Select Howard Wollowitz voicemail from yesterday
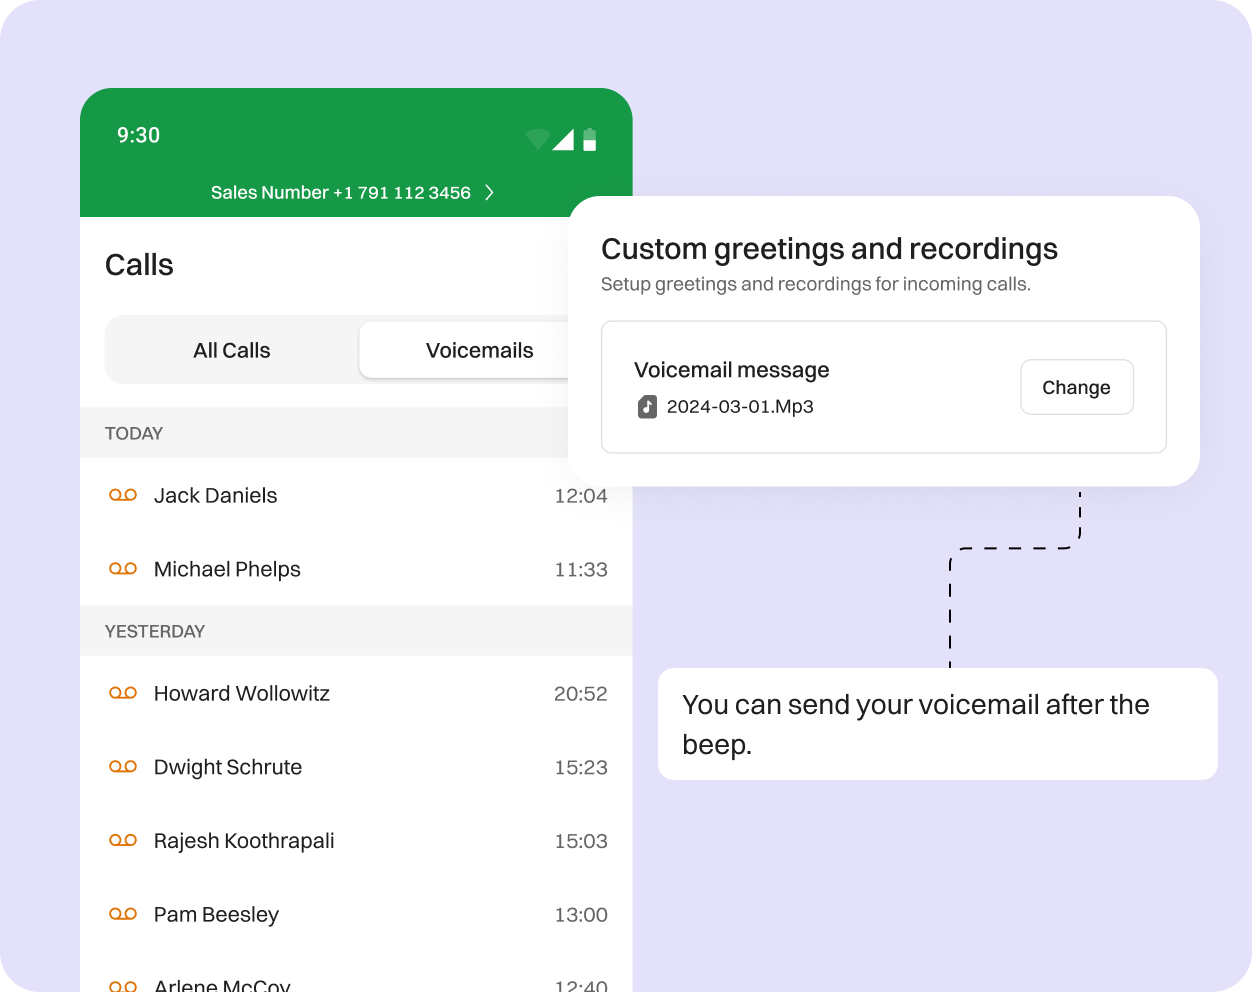Screen dimensions: 1252x992 [242, 693]
